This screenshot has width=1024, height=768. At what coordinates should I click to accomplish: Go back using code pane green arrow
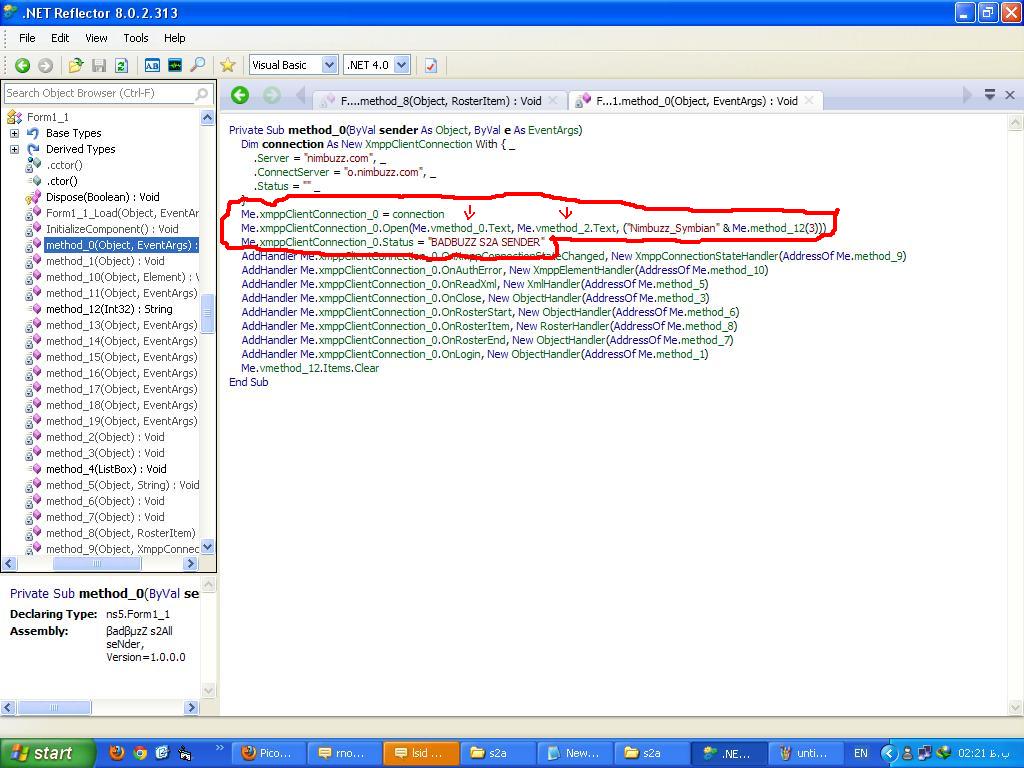point(240,95)
